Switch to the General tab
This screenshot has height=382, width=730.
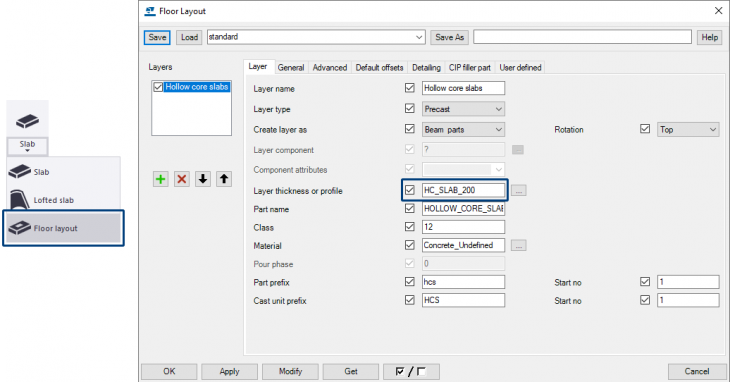pos(291,67)
